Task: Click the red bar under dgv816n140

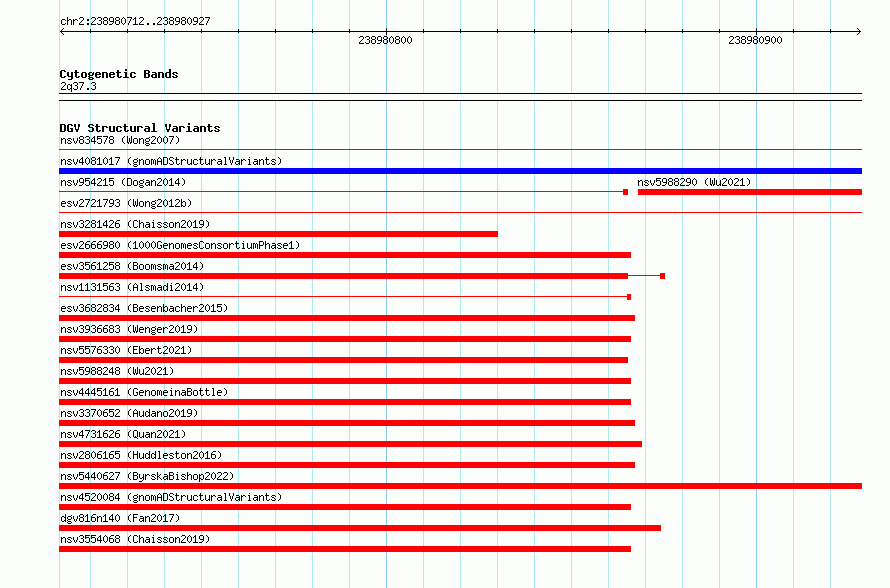Action: click(360, 528)
